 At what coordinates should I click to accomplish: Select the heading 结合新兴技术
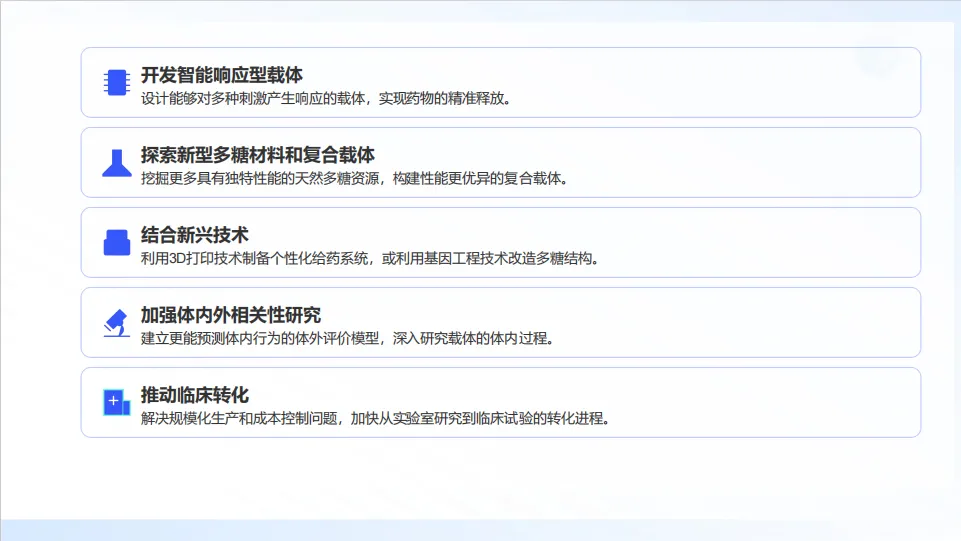[x=195, y=235]
